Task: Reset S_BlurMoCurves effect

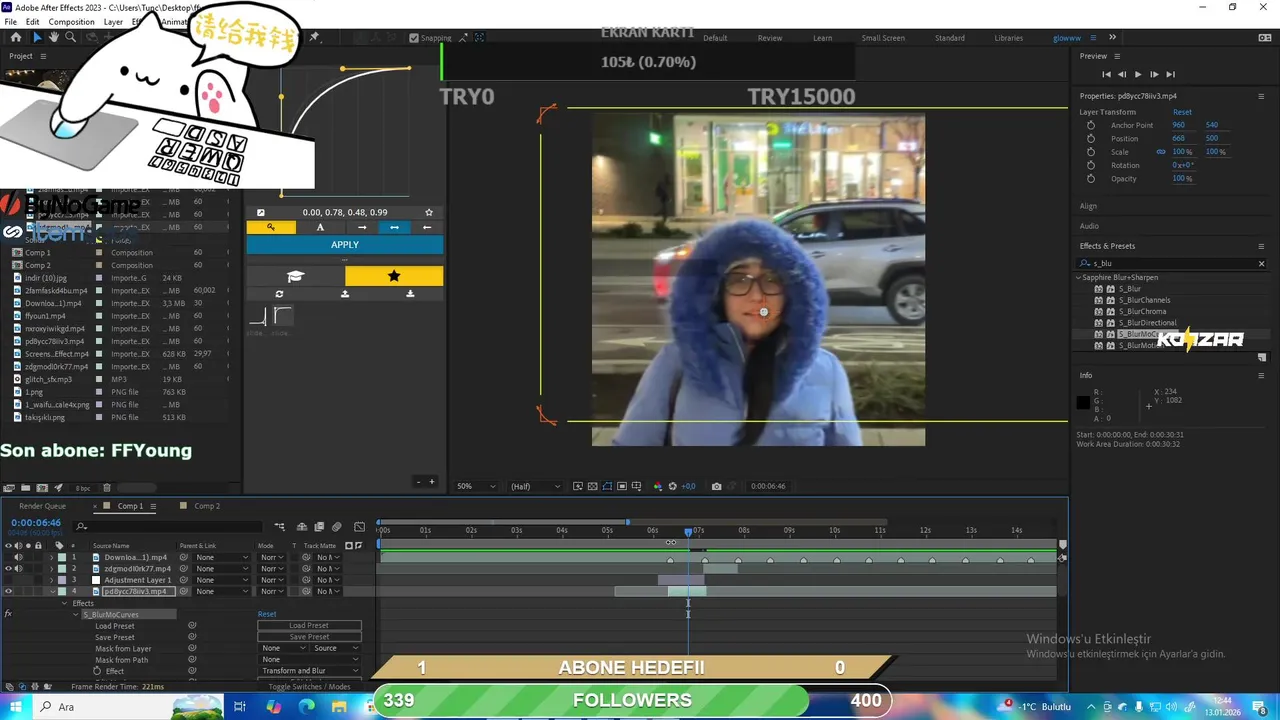Action: pos(267,614)
